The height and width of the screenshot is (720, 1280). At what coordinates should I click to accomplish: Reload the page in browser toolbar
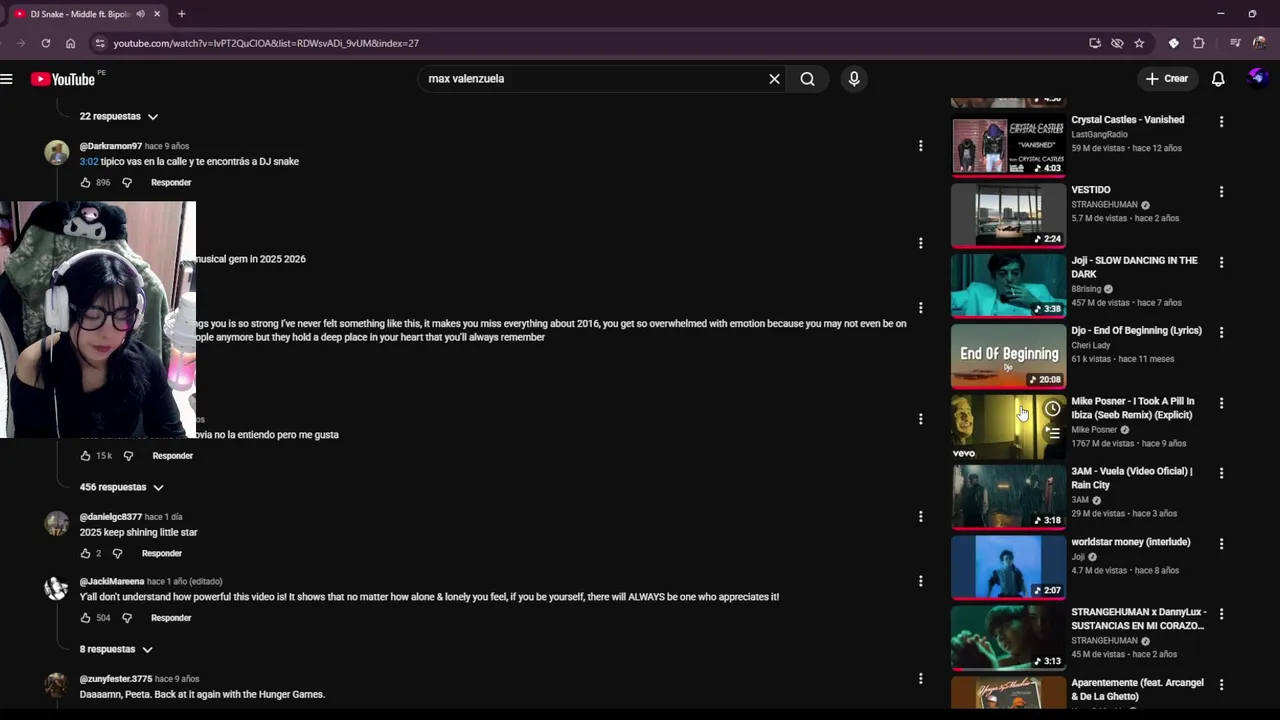coord(45,43)
